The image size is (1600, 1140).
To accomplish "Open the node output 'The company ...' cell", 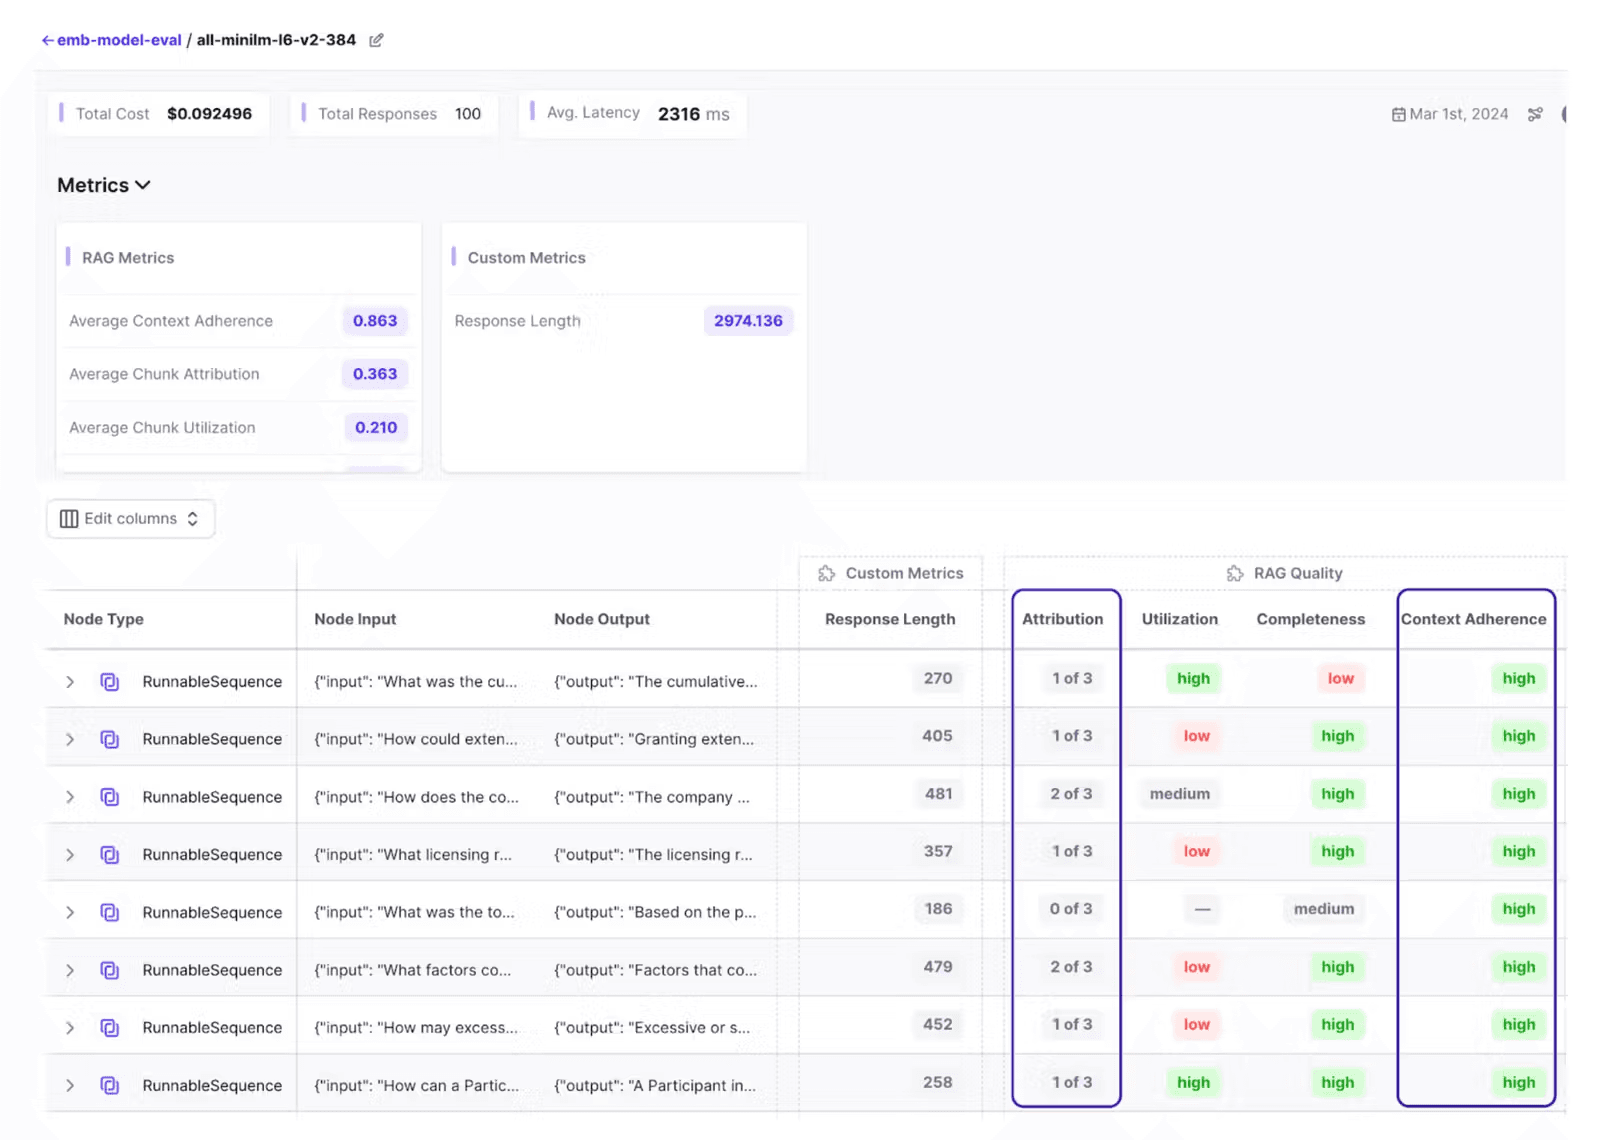I will (652, 797).
